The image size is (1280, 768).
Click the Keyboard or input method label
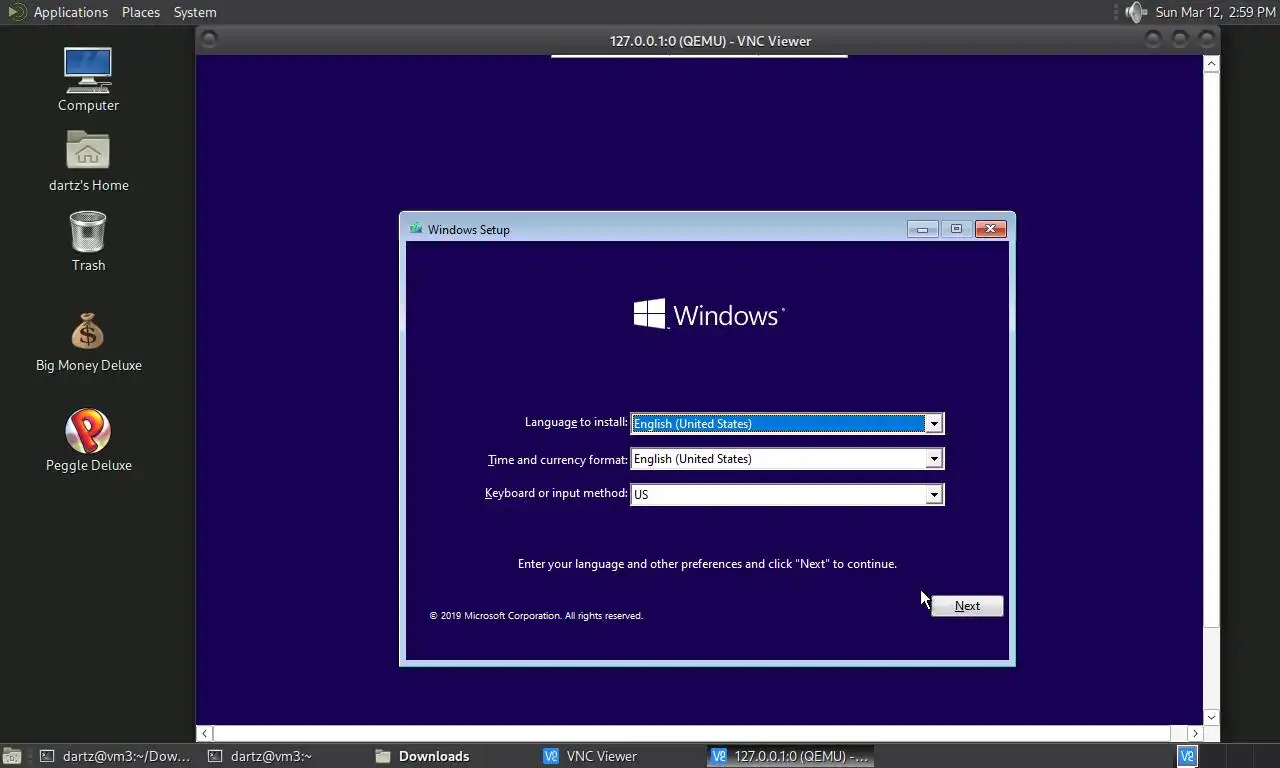coord(556,493)
